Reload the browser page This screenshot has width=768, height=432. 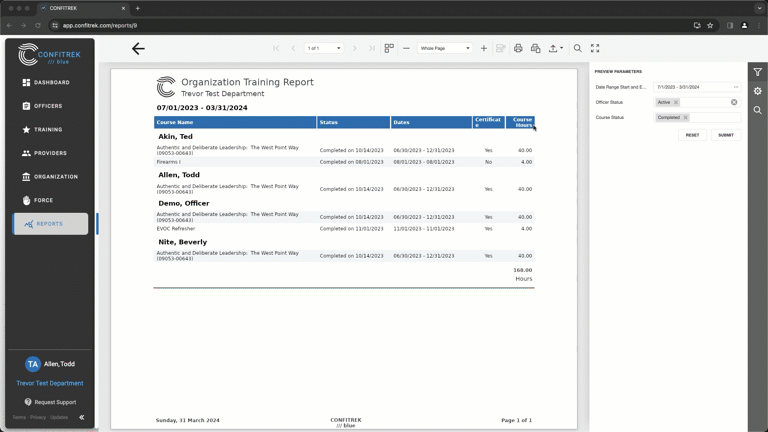(x=38, y=25)
